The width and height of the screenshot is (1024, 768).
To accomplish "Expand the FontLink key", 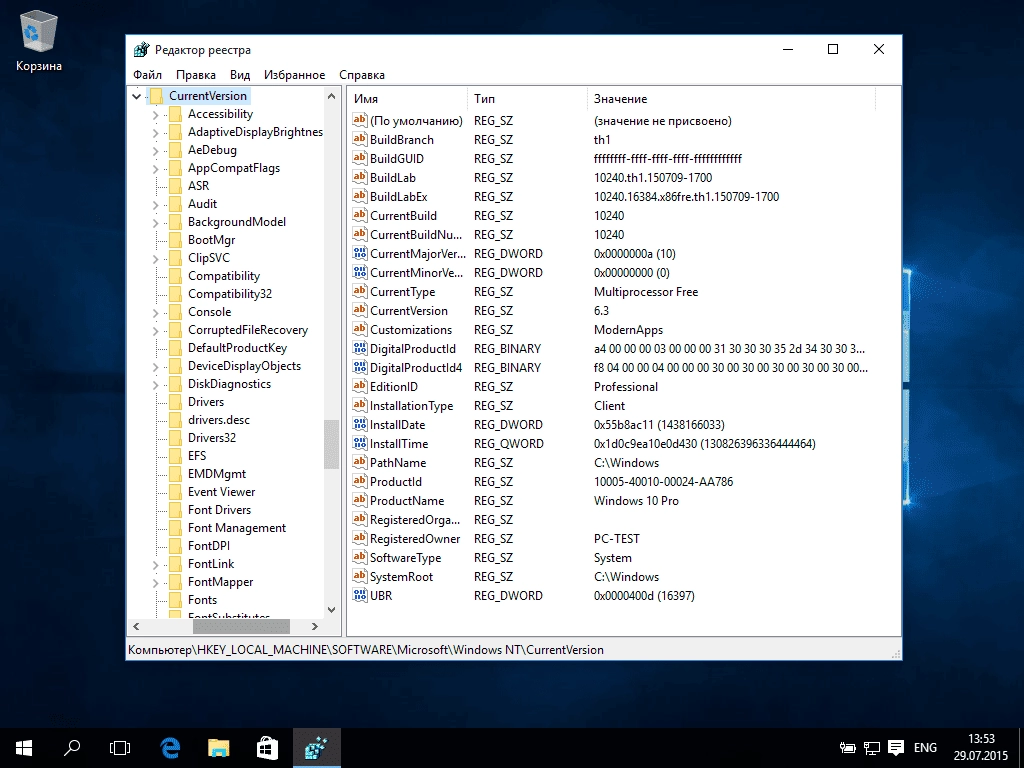I will pyautogui.click(x=155, y=565).
